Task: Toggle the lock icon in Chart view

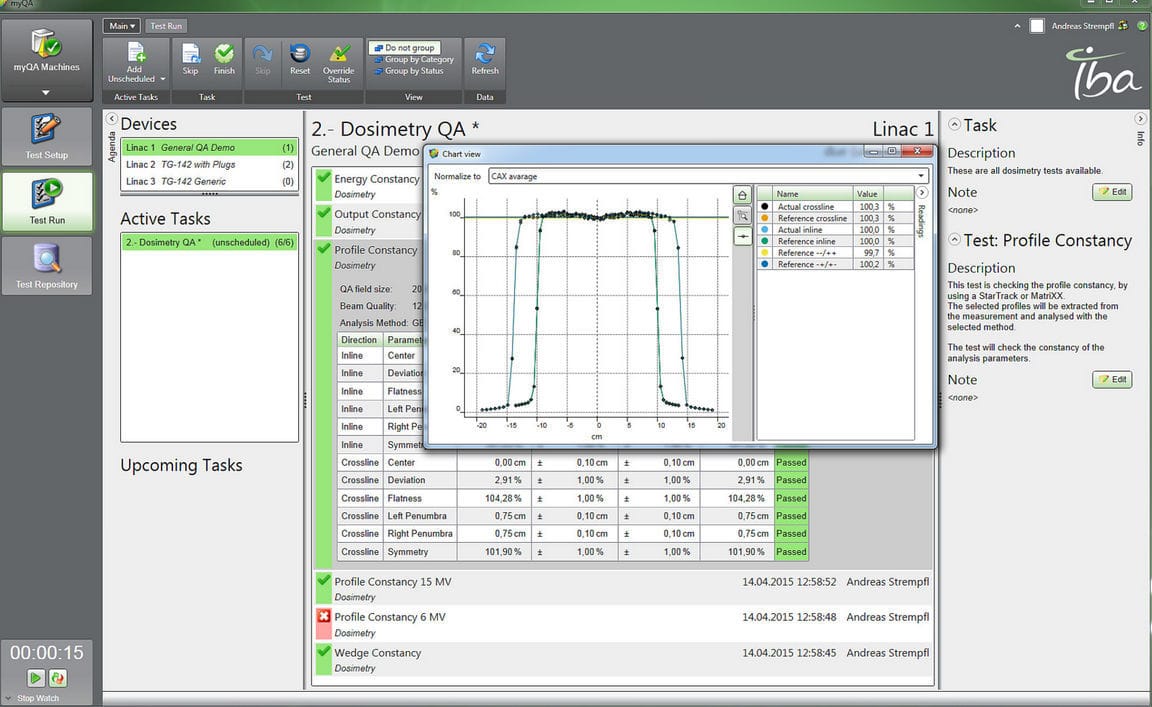Action: coord(742,196)
